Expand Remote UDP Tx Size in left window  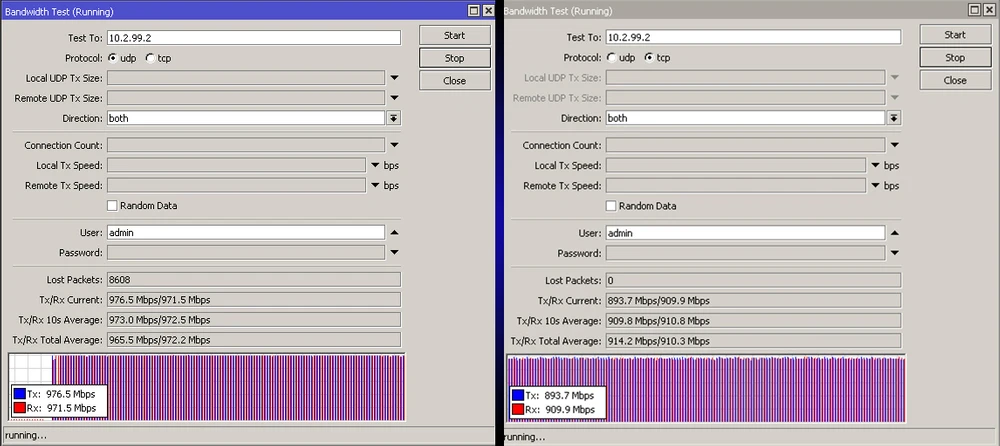click(394, 98)
